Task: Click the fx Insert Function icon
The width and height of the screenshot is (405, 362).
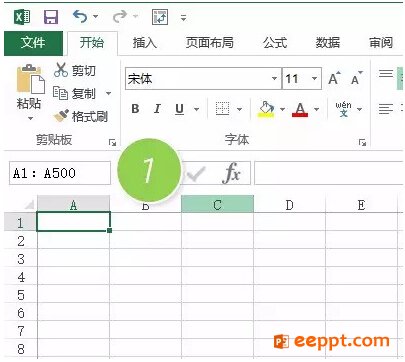Action: tap(232, 173)
